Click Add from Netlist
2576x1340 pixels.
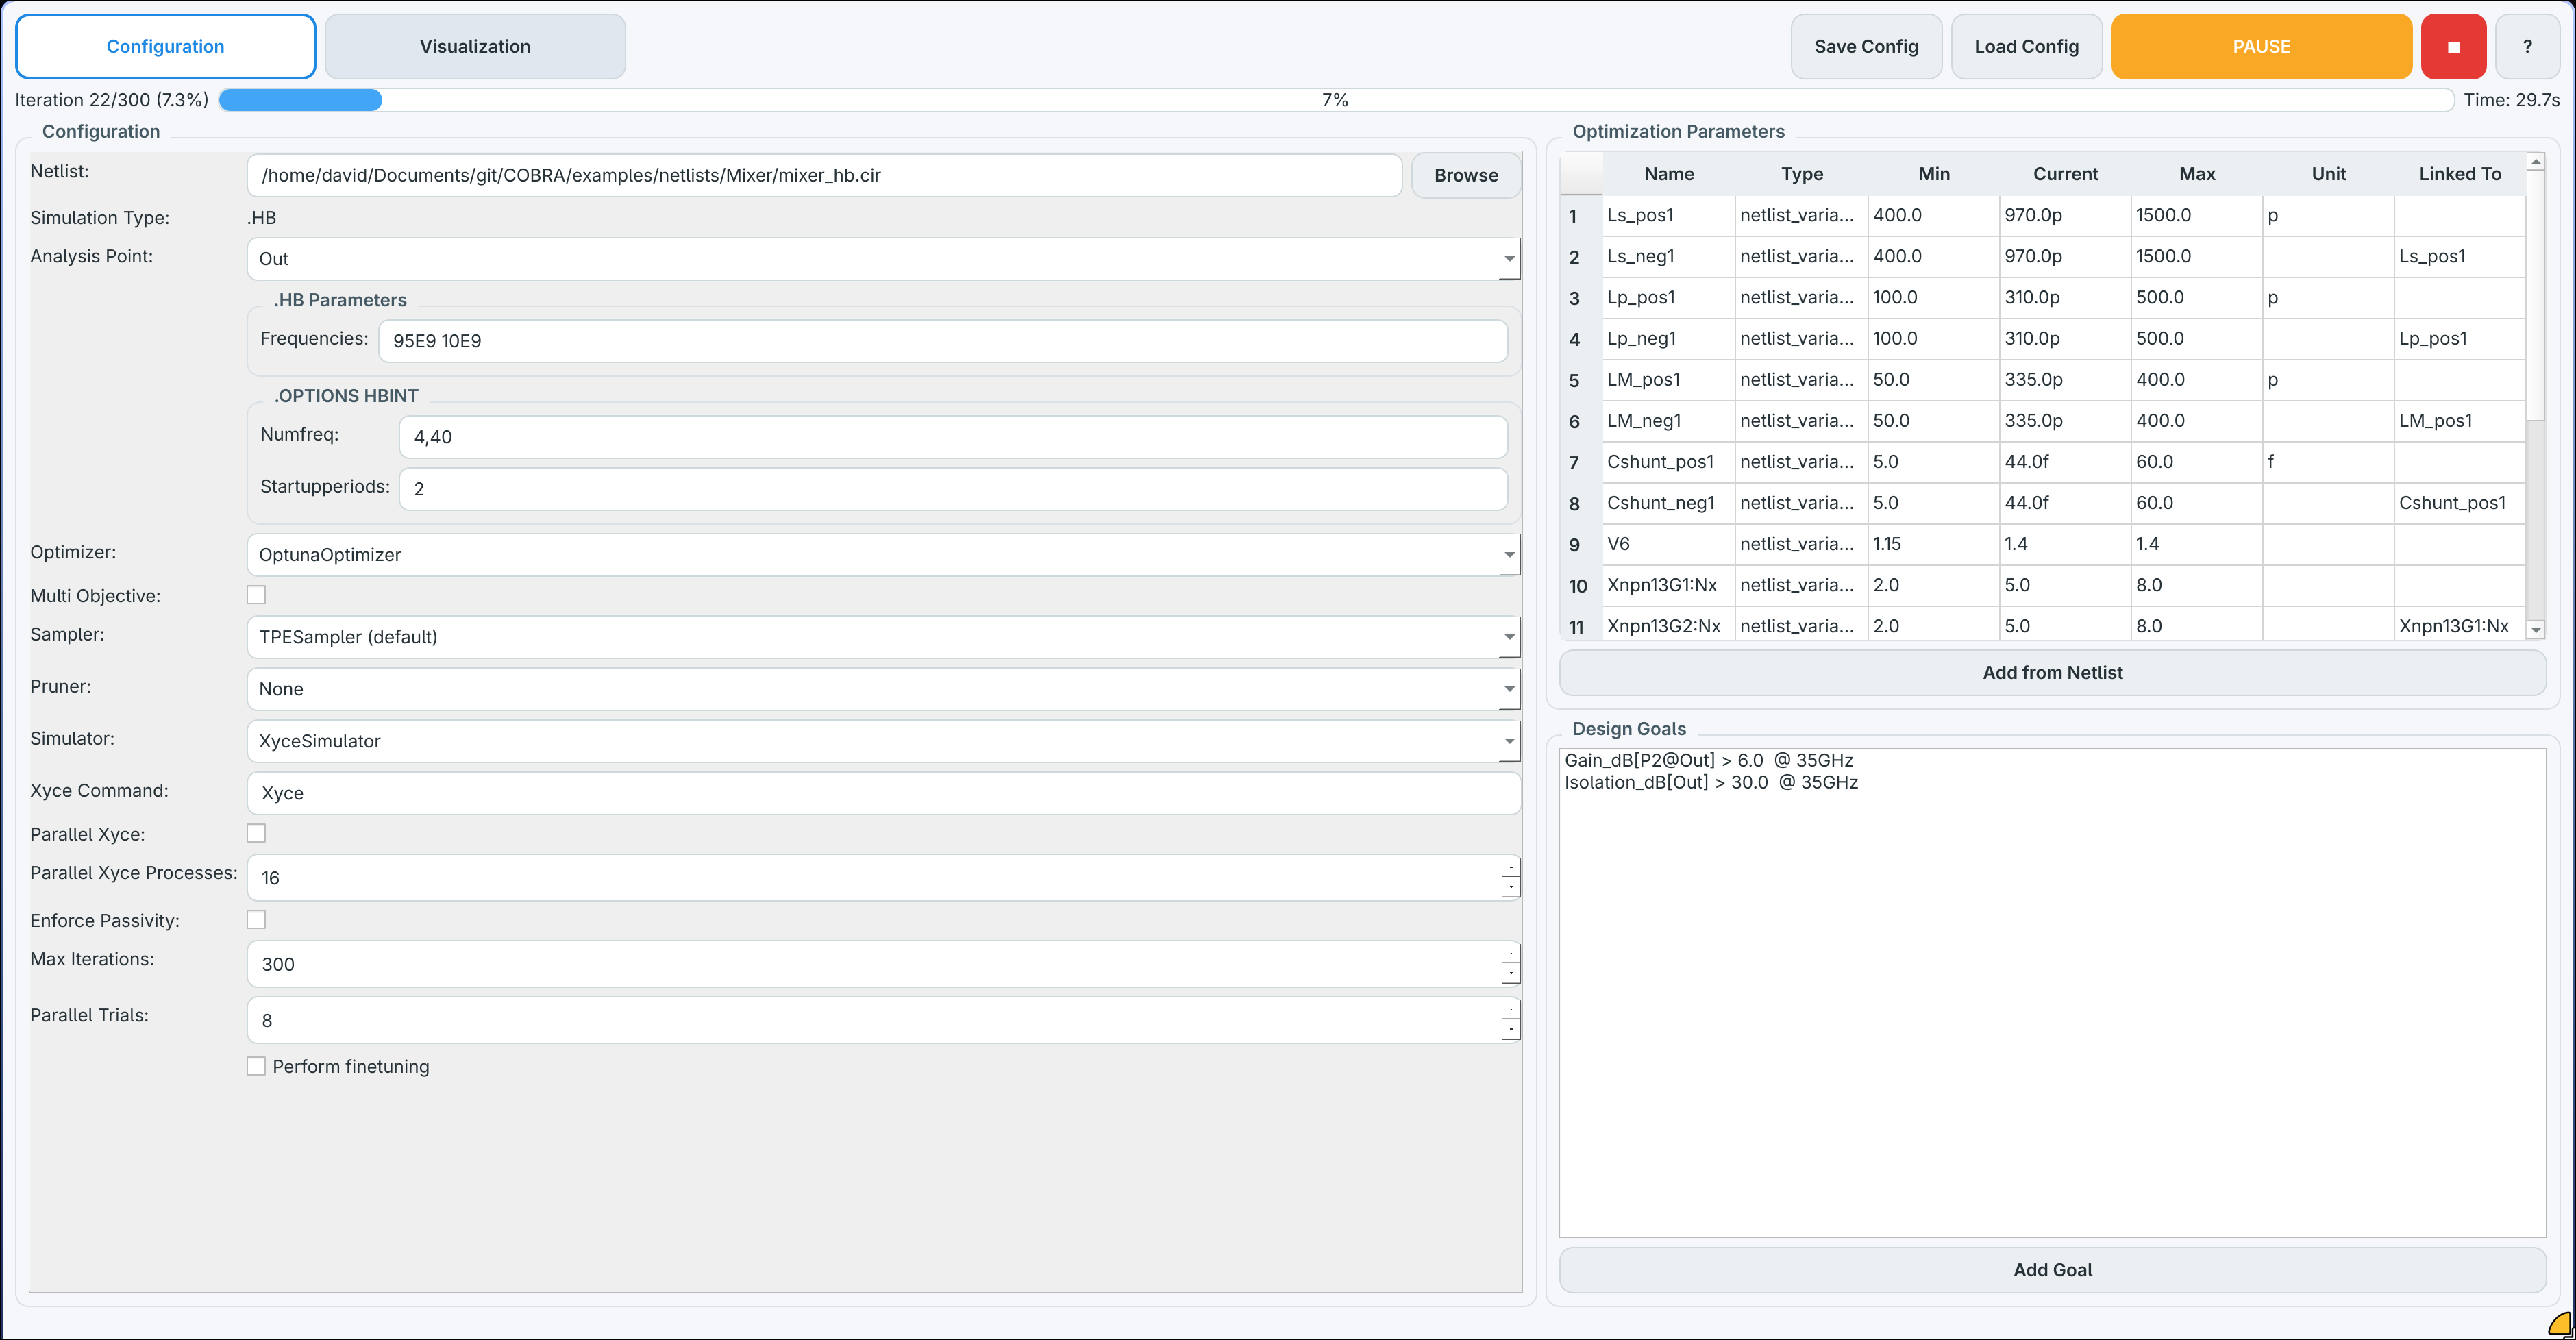[2052, 673]
